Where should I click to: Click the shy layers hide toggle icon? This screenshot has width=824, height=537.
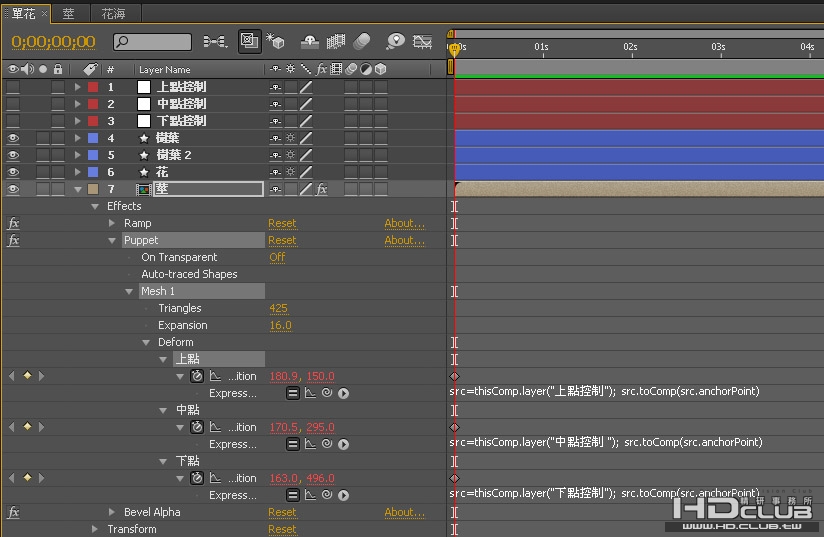coord(310,42)
